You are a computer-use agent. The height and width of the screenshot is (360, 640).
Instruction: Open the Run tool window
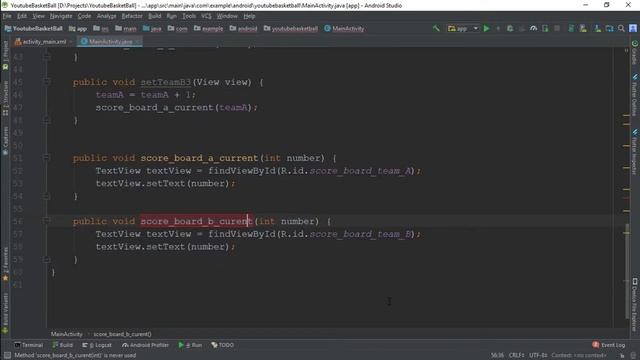pos(190,345)
